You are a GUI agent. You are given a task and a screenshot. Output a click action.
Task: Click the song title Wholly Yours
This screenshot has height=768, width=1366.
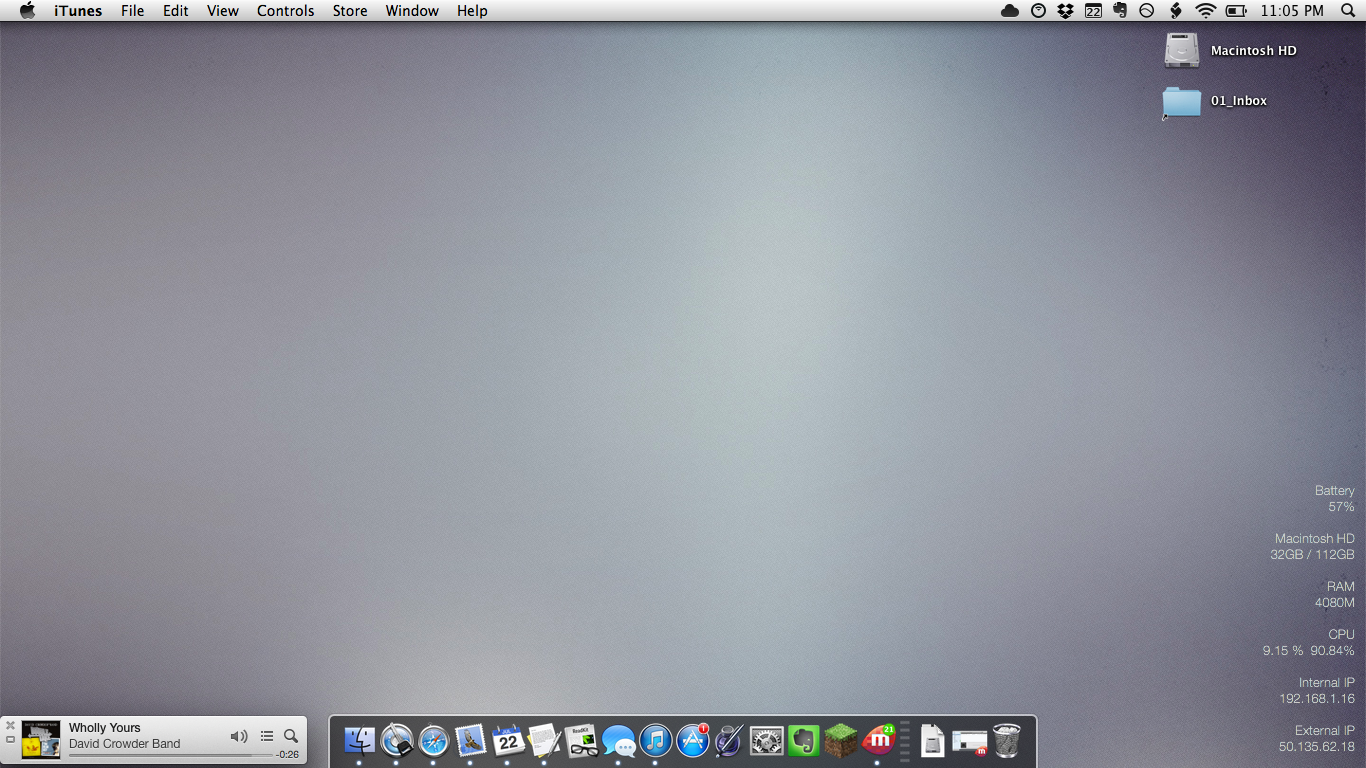pyautogui.click(x=105, y=728)
